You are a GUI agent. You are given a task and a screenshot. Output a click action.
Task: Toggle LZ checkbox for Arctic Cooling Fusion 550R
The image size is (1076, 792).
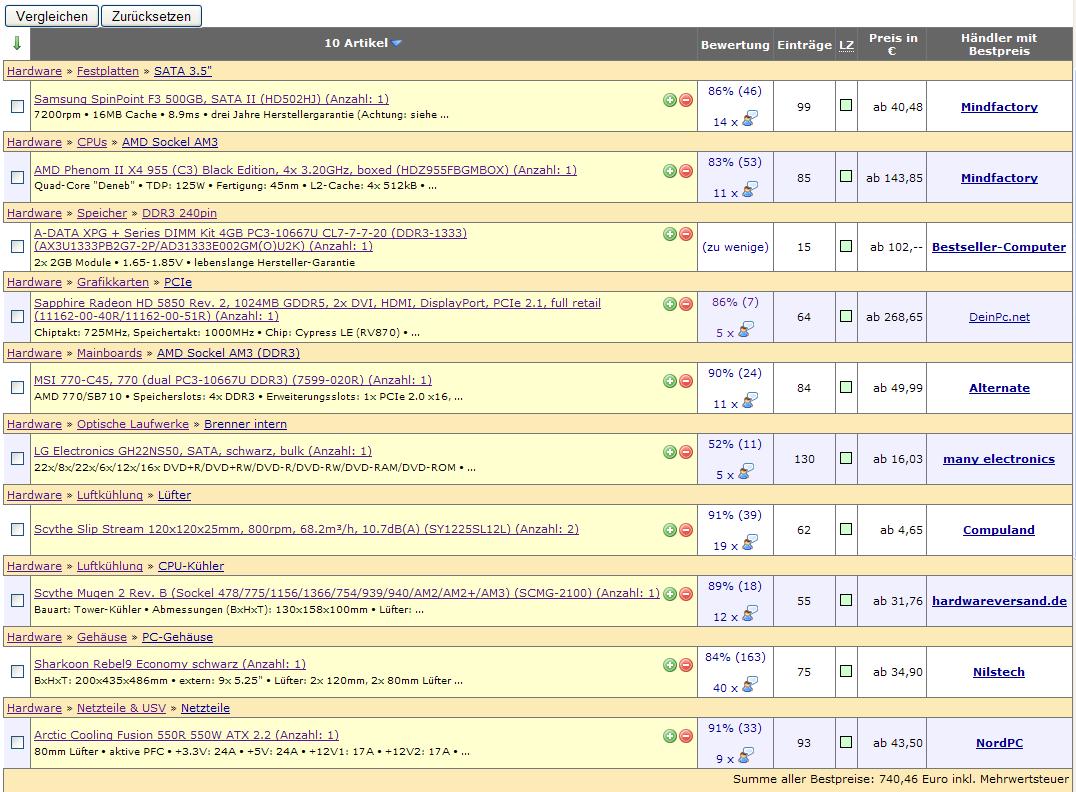846,742
